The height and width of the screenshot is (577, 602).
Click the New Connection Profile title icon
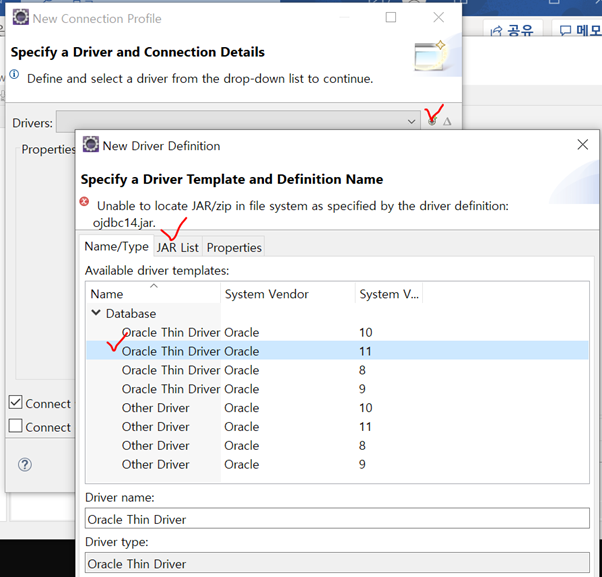coord(21,17)
